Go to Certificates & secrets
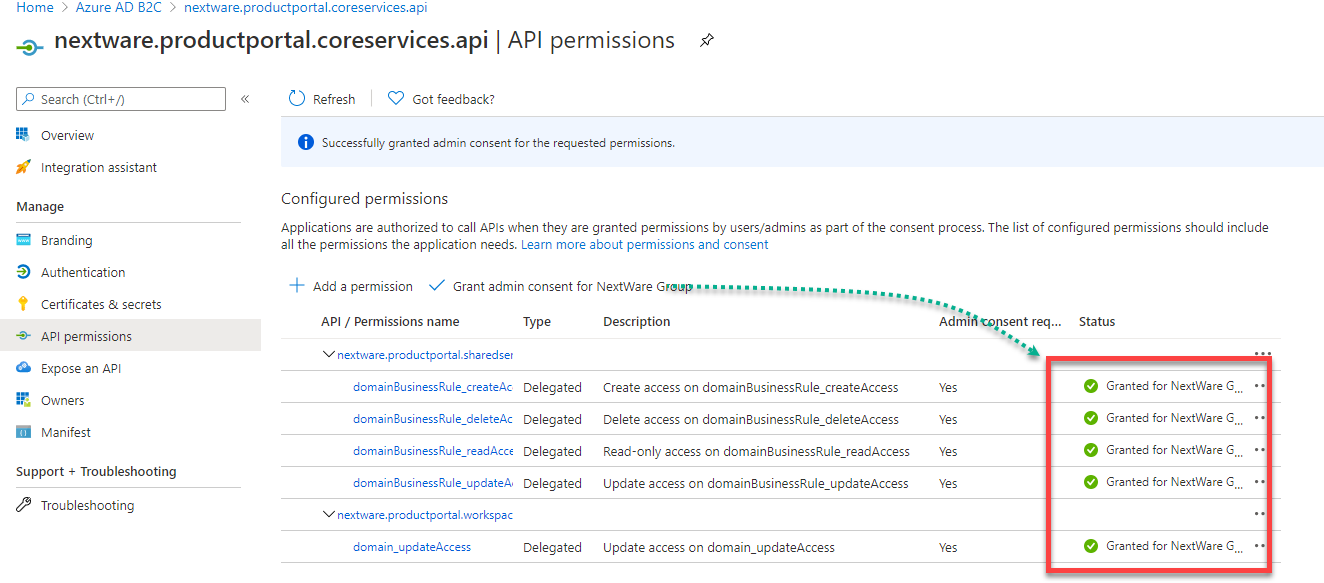 [100, 304]
